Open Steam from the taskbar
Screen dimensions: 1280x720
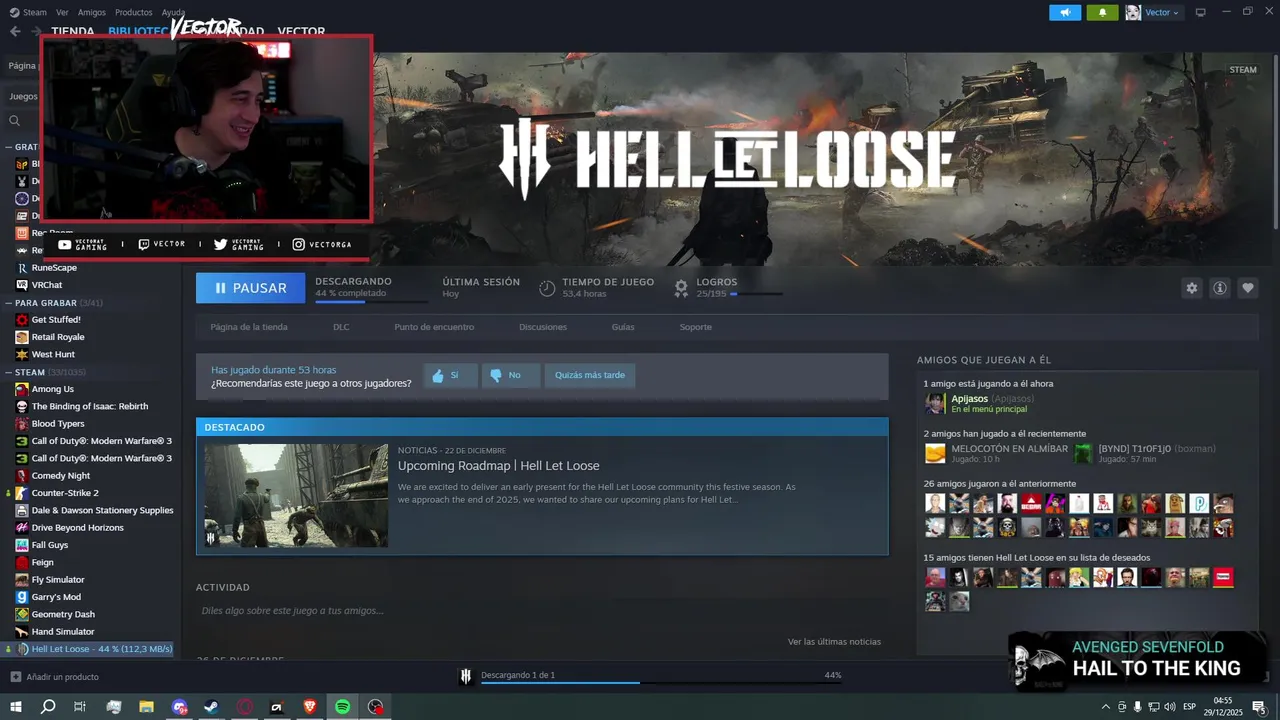click(x=212, y=707)
